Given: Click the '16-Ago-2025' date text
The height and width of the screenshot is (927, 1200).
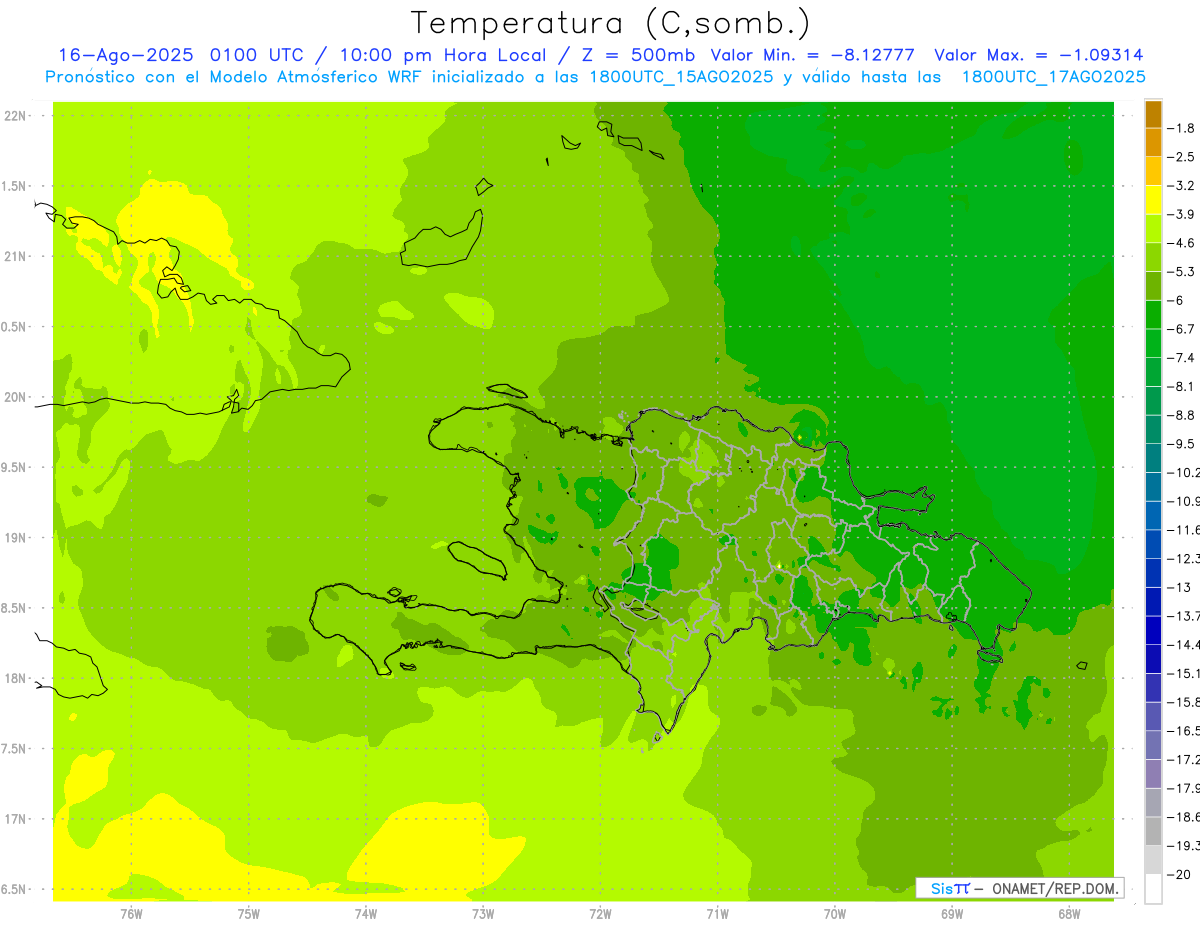Looking at the screenshot, I should click(127, 55).
